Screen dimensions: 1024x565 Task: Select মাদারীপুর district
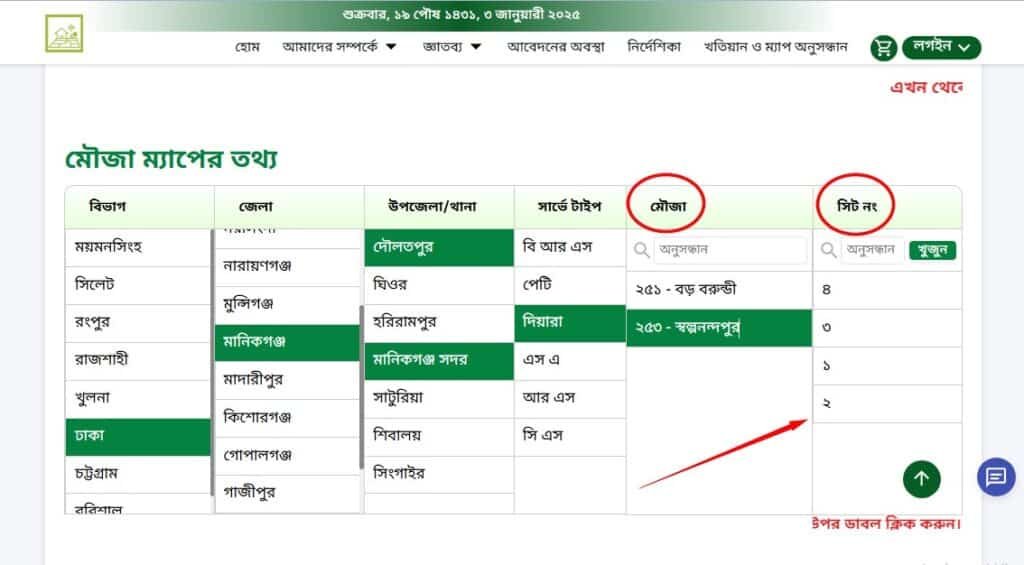point(287,379)
